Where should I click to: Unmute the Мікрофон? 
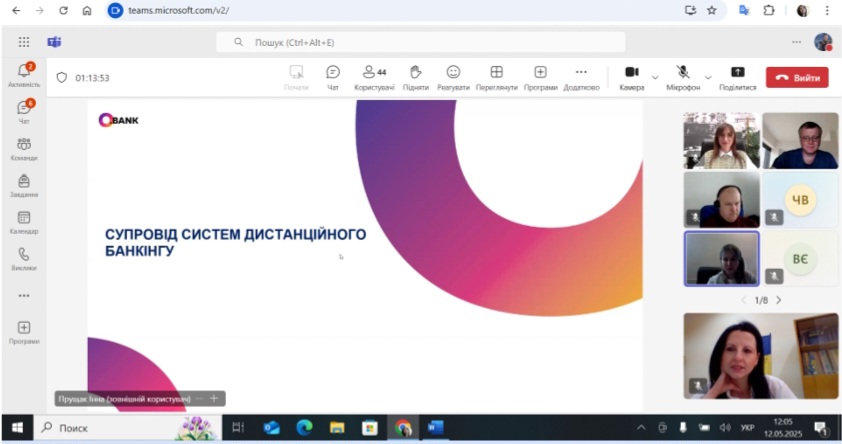point(683,76)
